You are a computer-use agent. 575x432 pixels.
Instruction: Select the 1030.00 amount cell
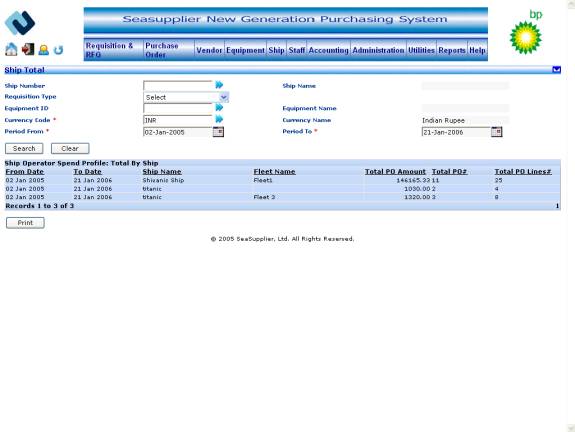point(417,189)
